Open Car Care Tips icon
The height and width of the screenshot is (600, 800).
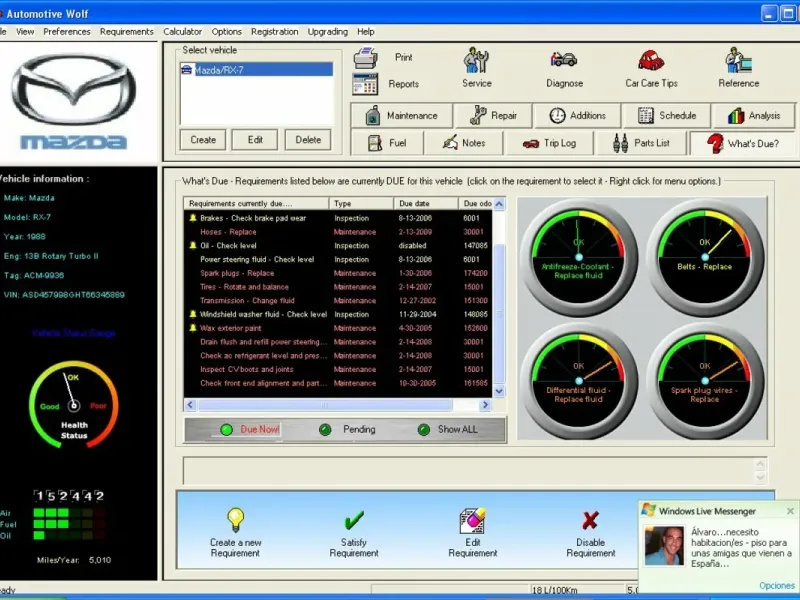651,61
